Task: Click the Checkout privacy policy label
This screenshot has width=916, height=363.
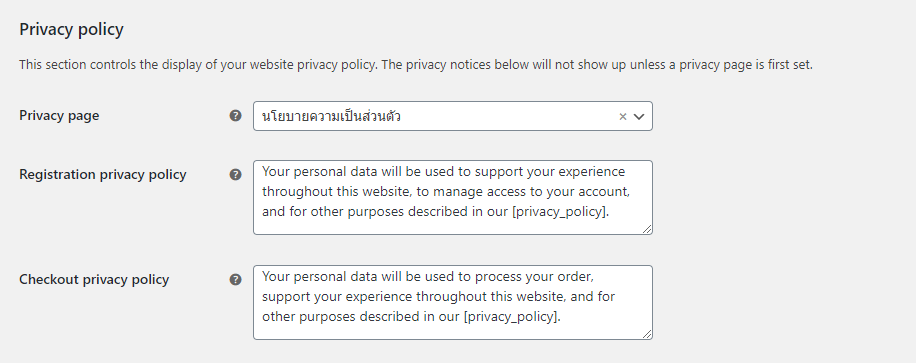Action: click(94, 279)
